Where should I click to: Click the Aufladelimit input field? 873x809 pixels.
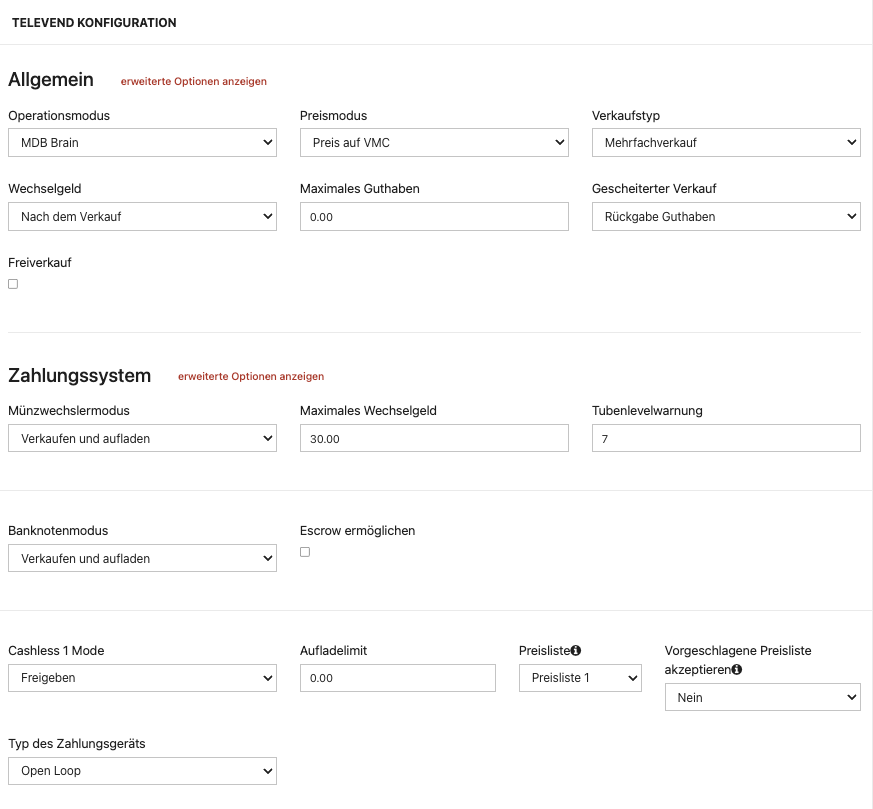pos(398,679)
